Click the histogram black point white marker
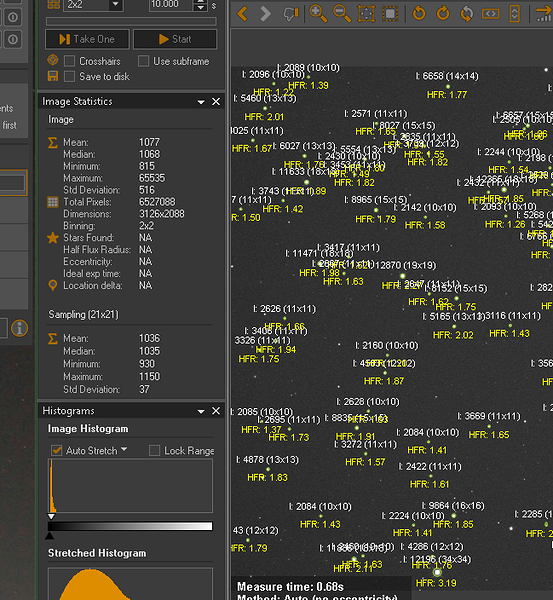 click(x=51, y=517)
